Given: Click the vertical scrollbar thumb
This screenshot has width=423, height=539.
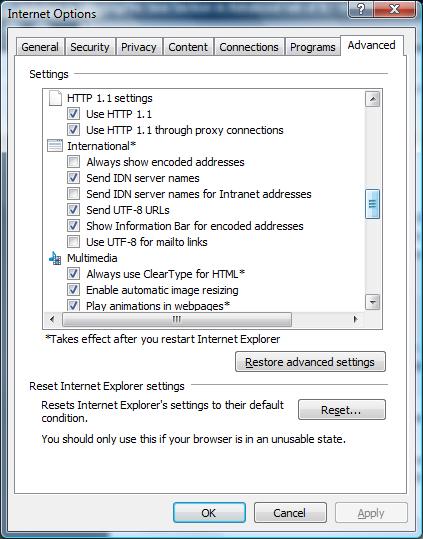Looking at the screenshot, I should point(372,204).
